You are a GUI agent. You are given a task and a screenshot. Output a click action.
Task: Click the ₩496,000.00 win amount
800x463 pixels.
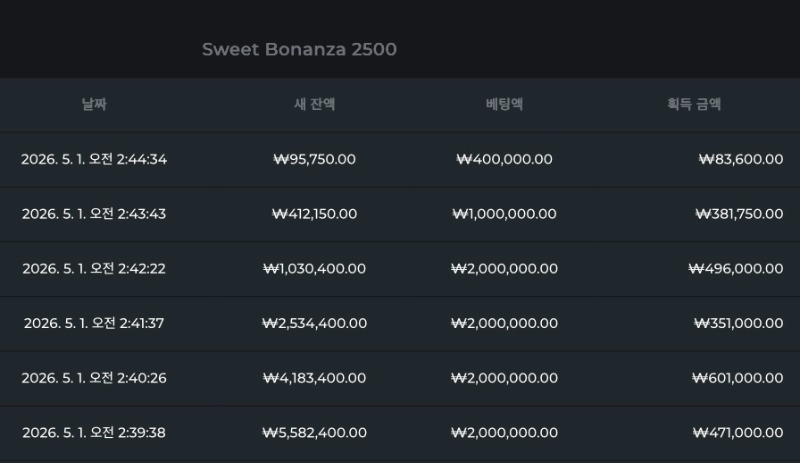pyautogui.click(x=735, y=269)
